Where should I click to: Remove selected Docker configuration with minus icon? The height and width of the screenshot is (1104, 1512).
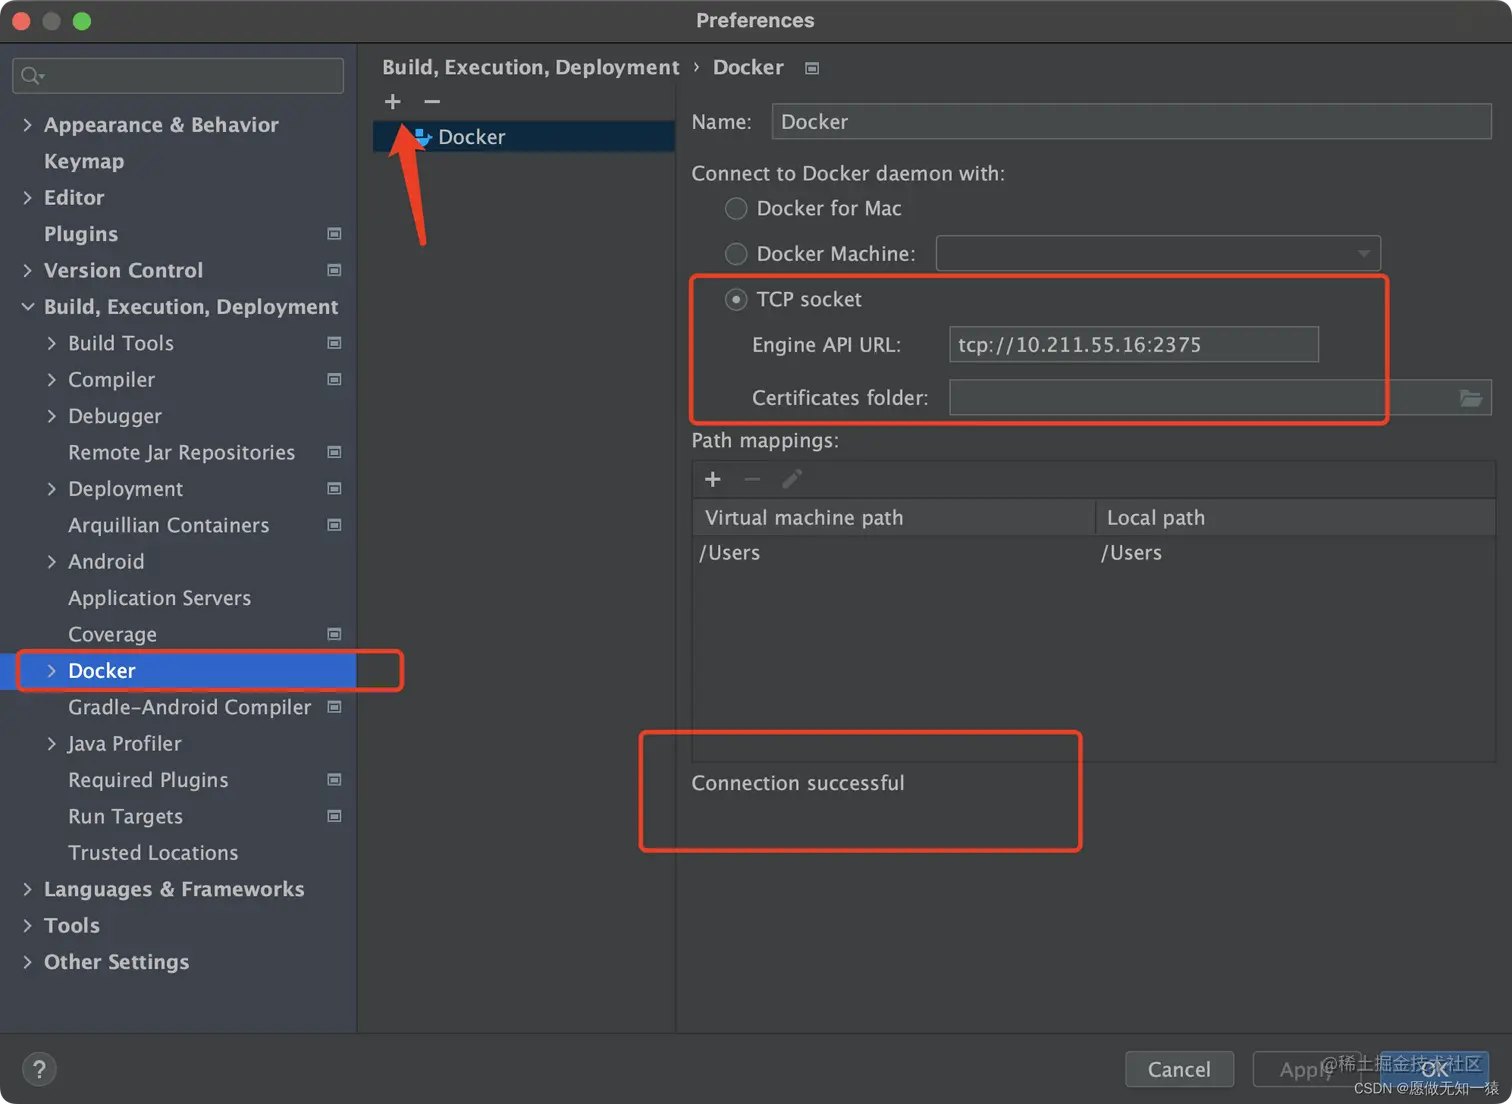432,102
